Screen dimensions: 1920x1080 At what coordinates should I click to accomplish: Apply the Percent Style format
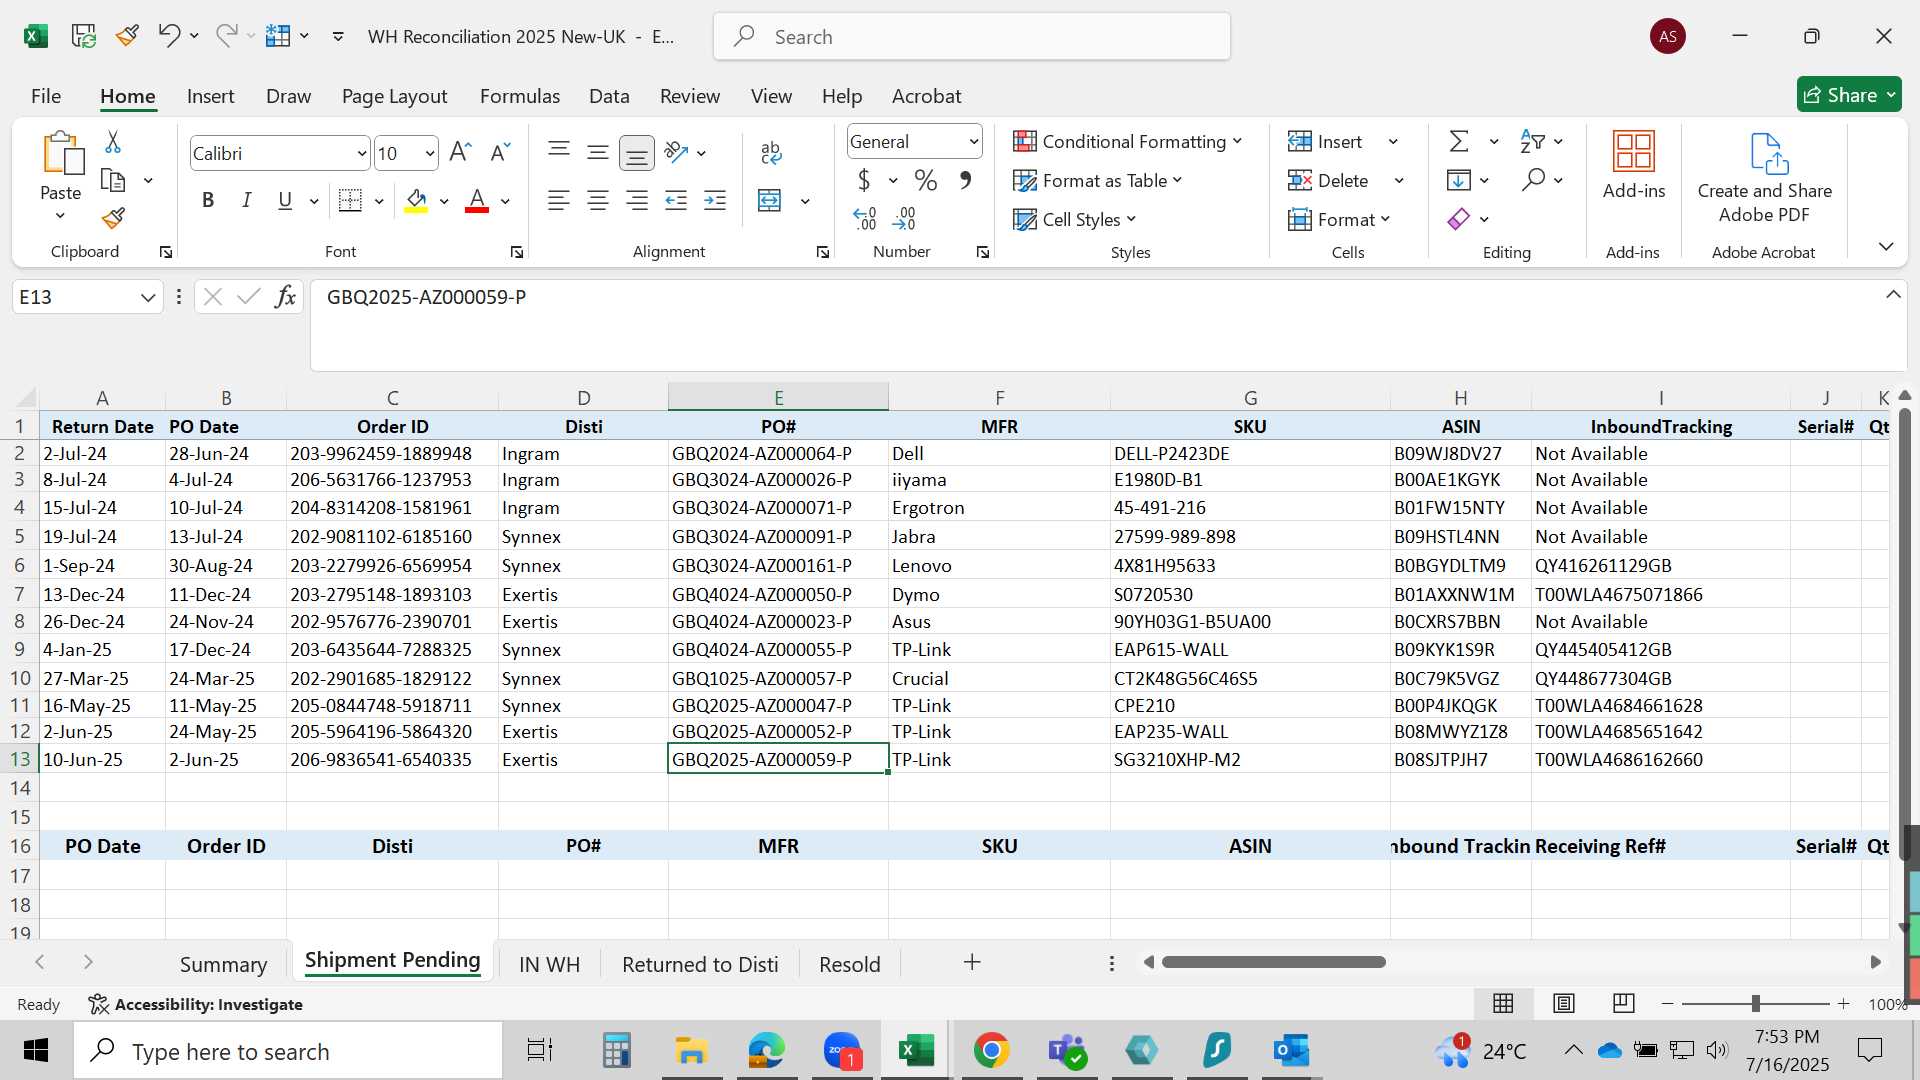tap(926, 180)
